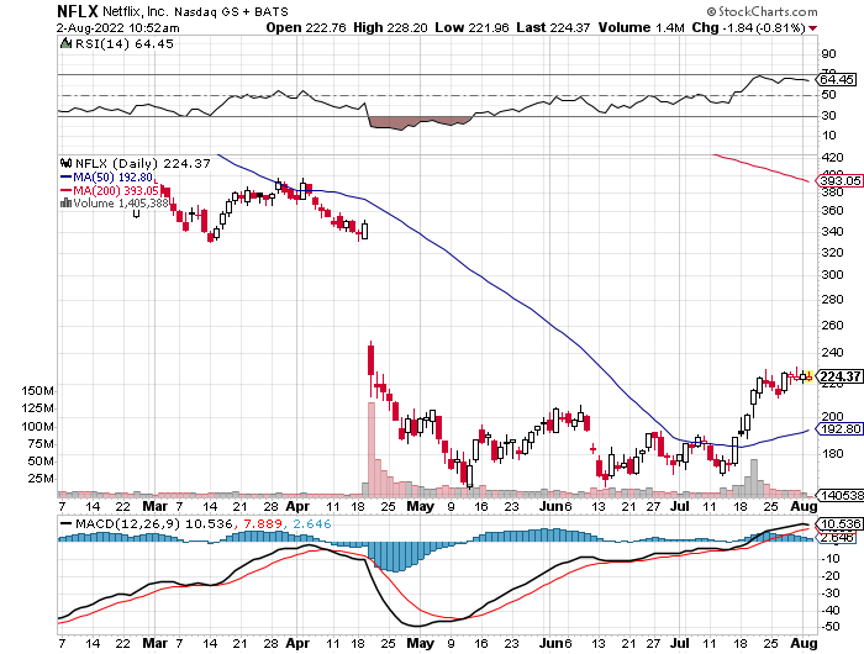Screen dimensions: 864x654
Task: Click the tall April volume spike bar
Action: 371,449
